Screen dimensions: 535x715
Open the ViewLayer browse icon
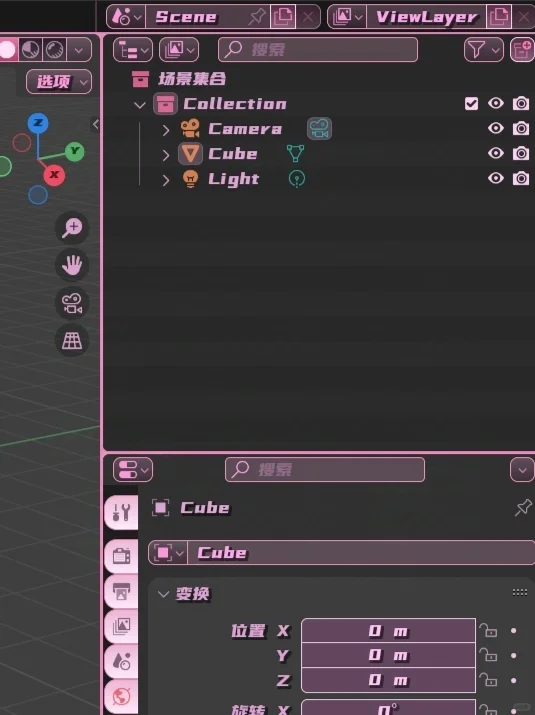click(x=347, y=17)
